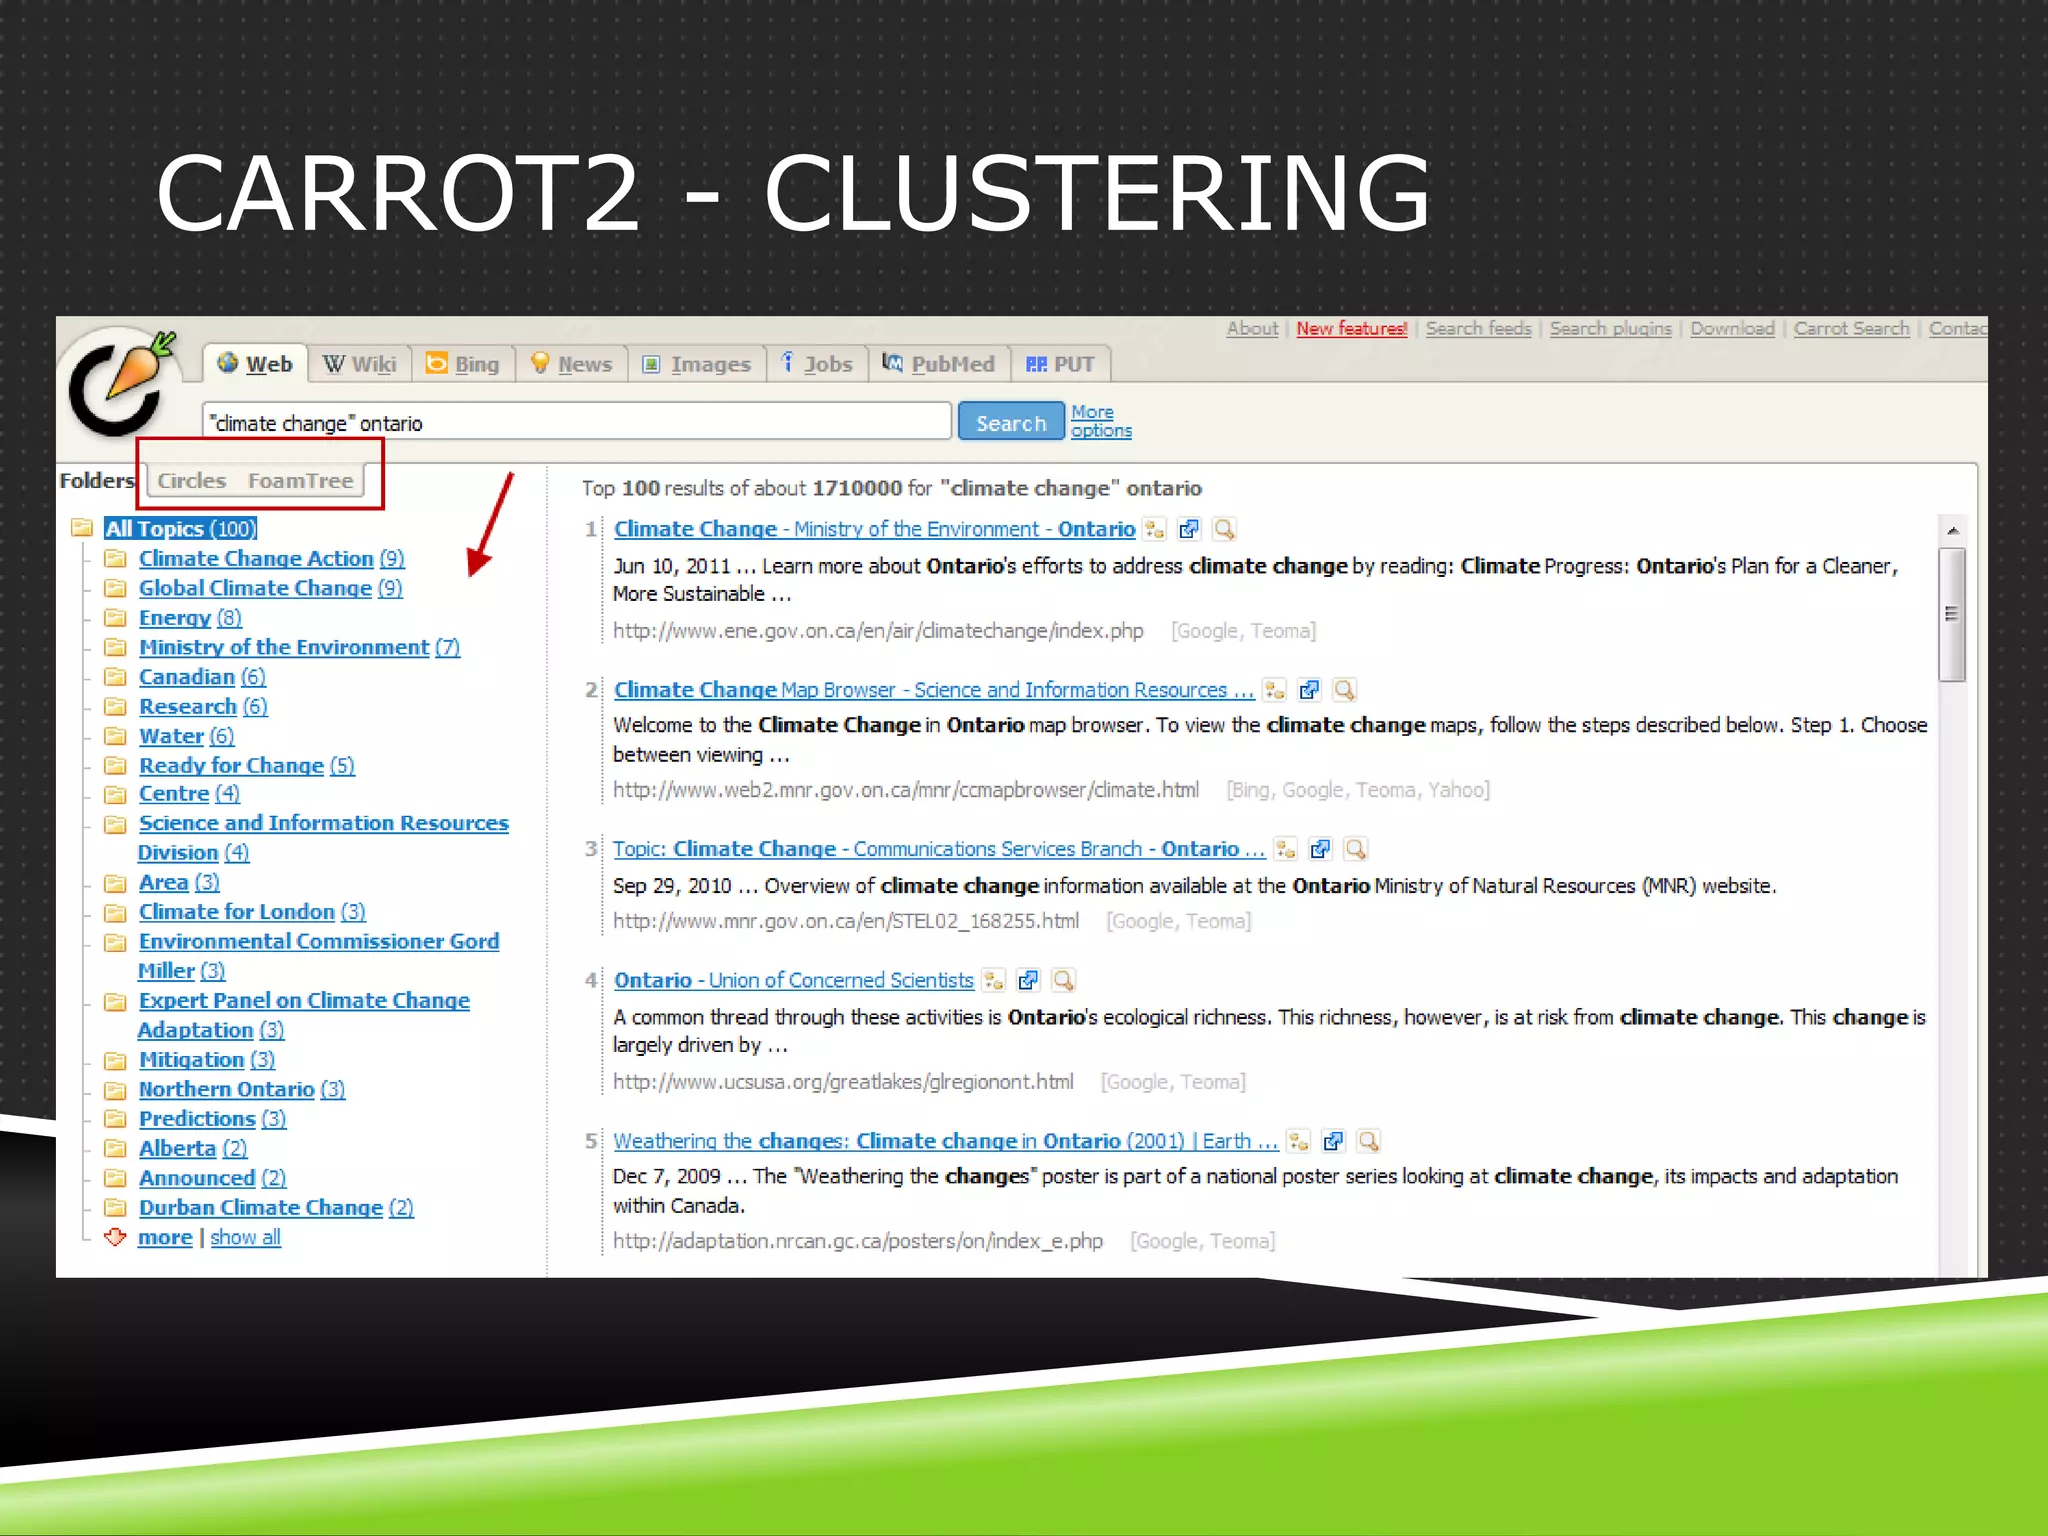Screen dimensions: 2048x1536
Task: Switch to the Images search tab
Action: tap(697, 364)
